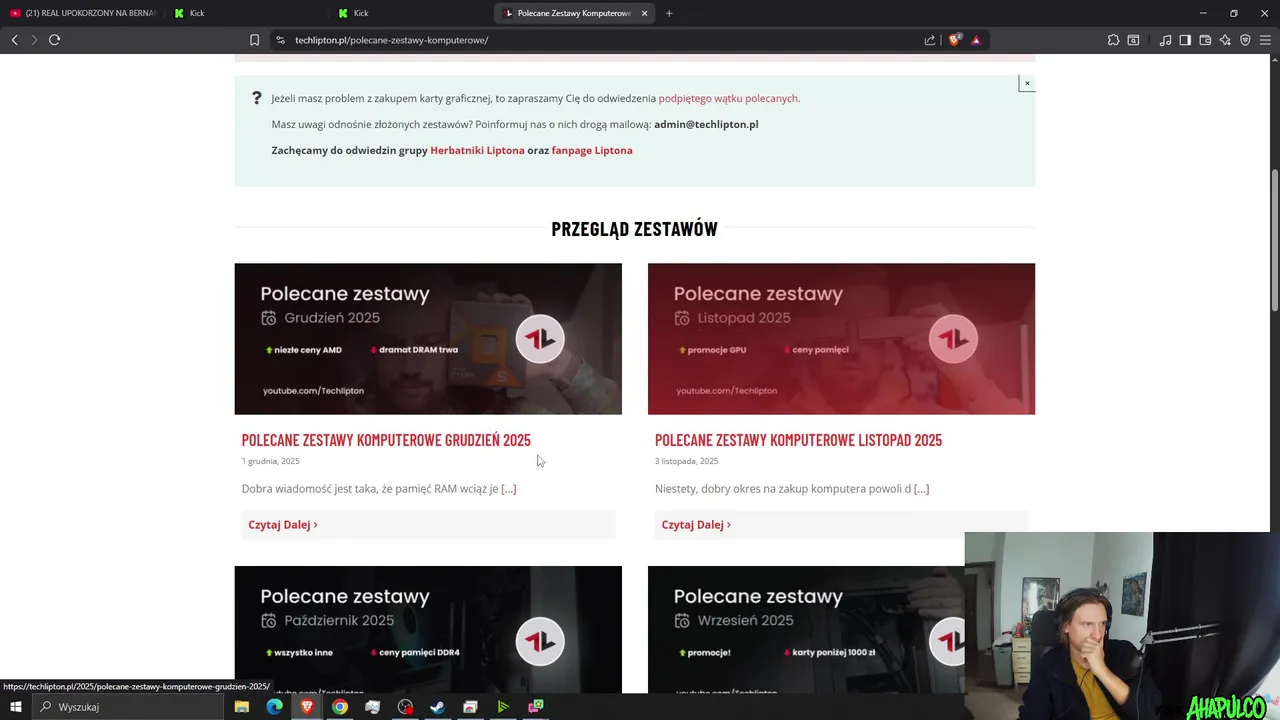Open Polecane Zestawy Komputerowe Listopad 2025 title
The height and width of the screenshot is (720, 1280).
point(798,440)
